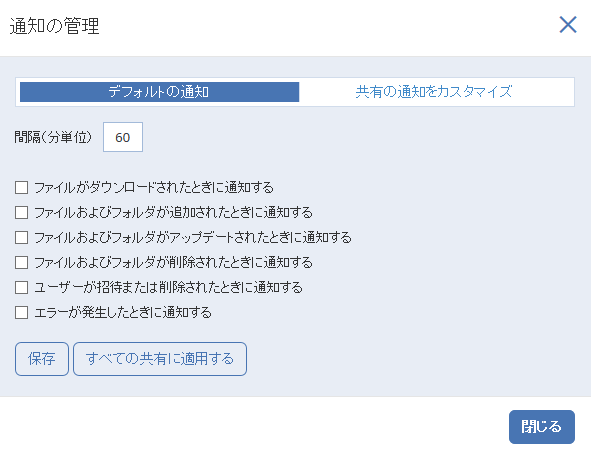This screenshot has width=591, height=450.
Task: Click the 閉じる button
Action: click(x=542, y=427)
